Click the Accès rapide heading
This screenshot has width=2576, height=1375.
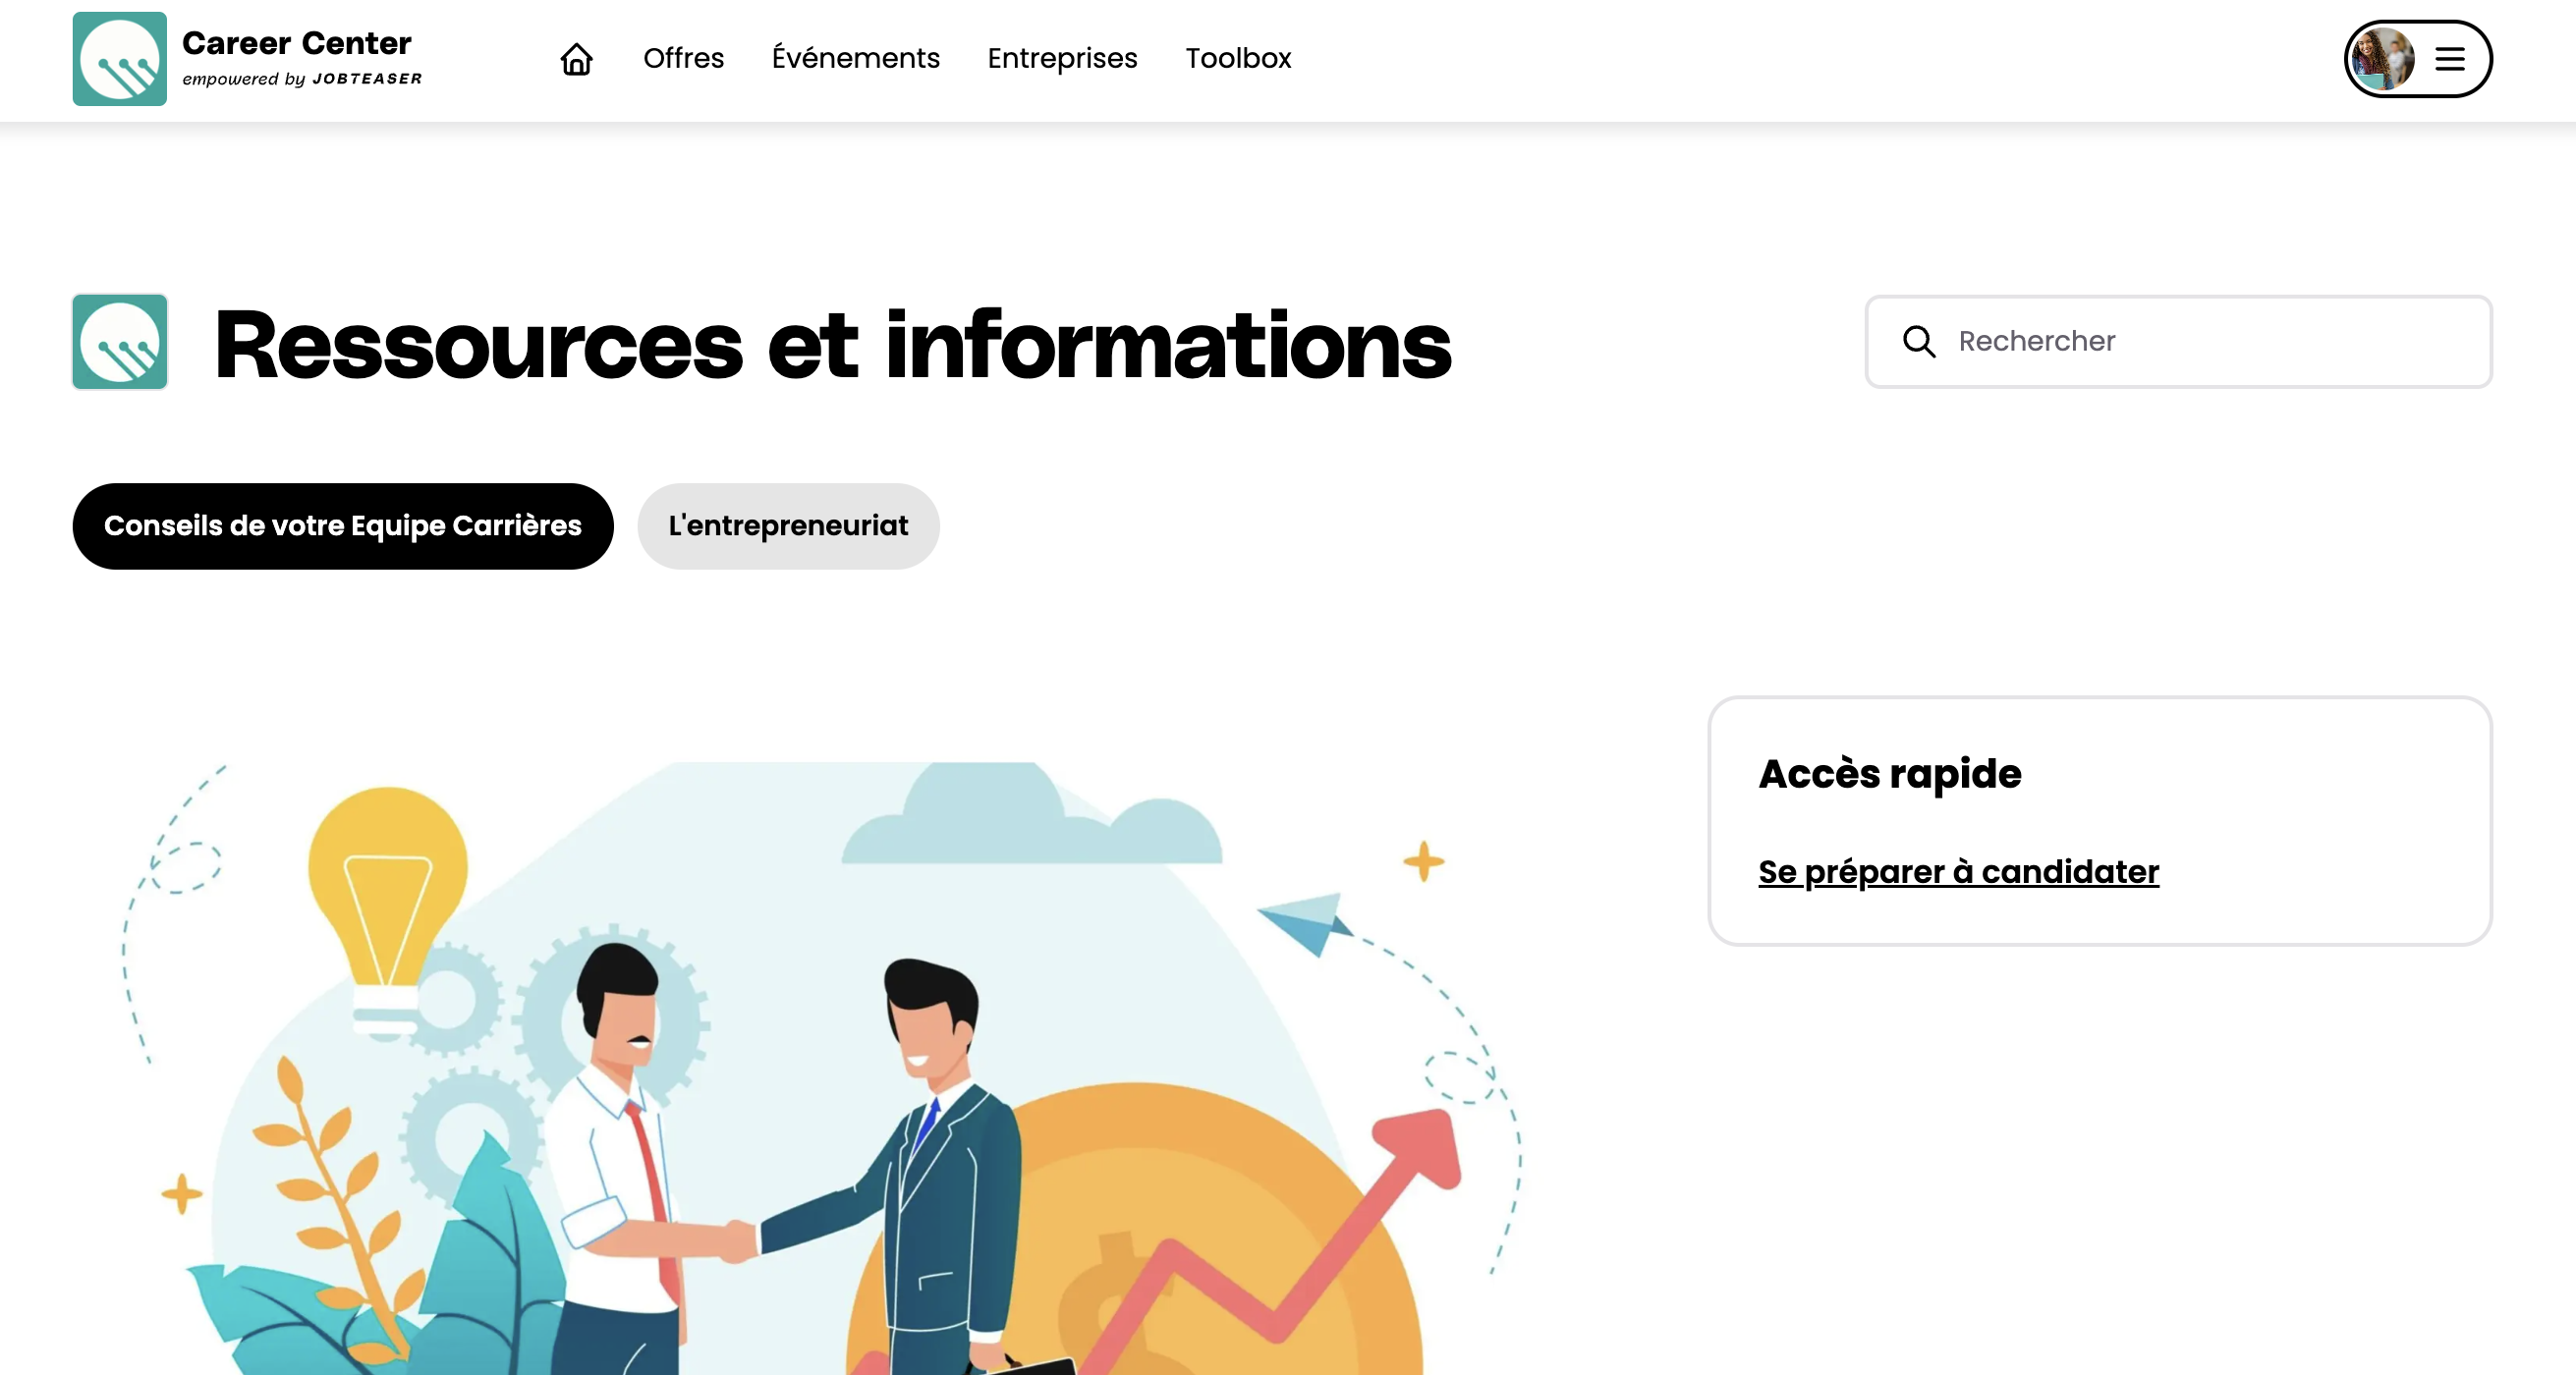point(1889,774)
